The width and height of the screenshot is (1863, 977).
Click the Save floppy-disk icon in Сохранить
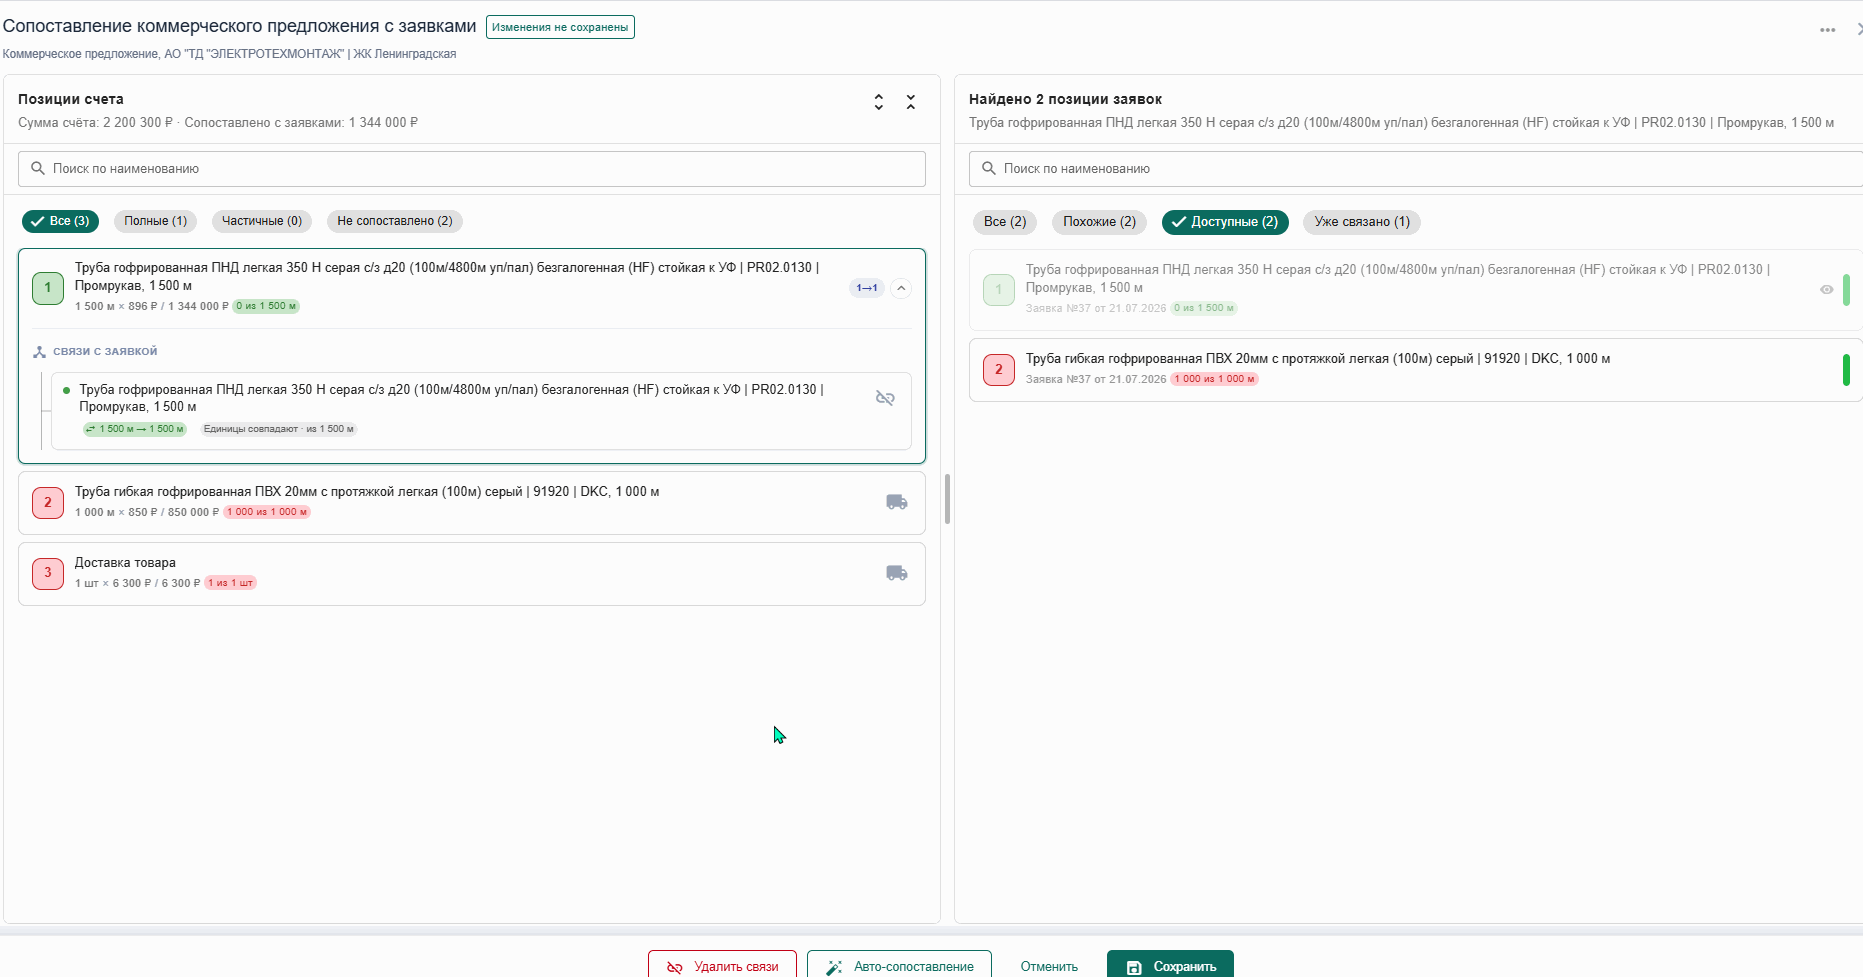coord(1134,967)
